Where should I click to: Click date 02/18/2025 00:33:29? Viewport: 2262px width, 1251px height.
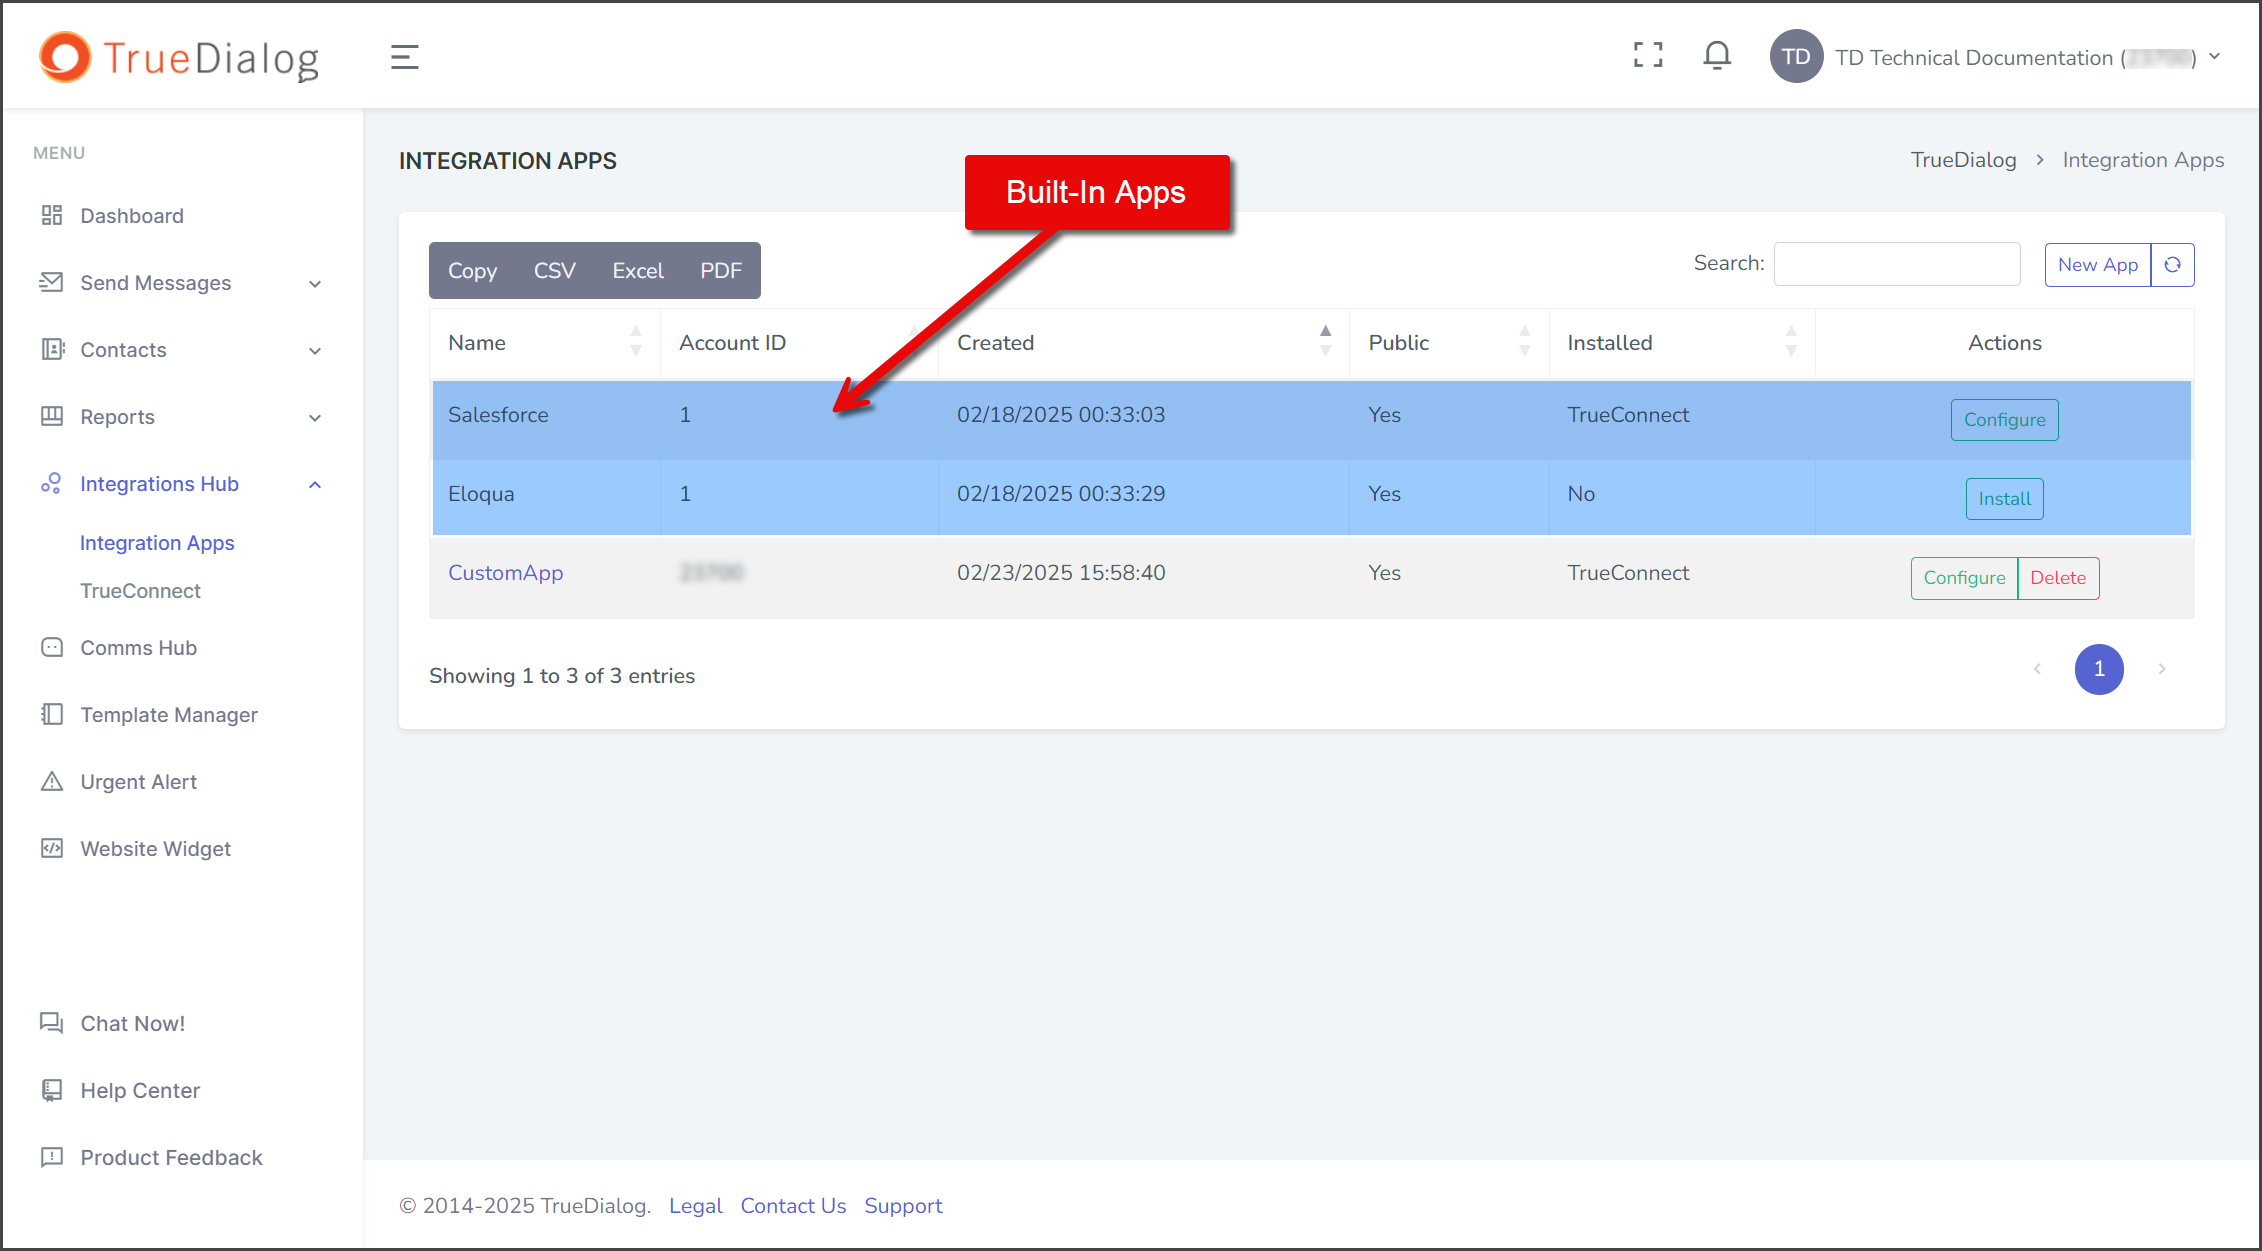pos(1061,494)
